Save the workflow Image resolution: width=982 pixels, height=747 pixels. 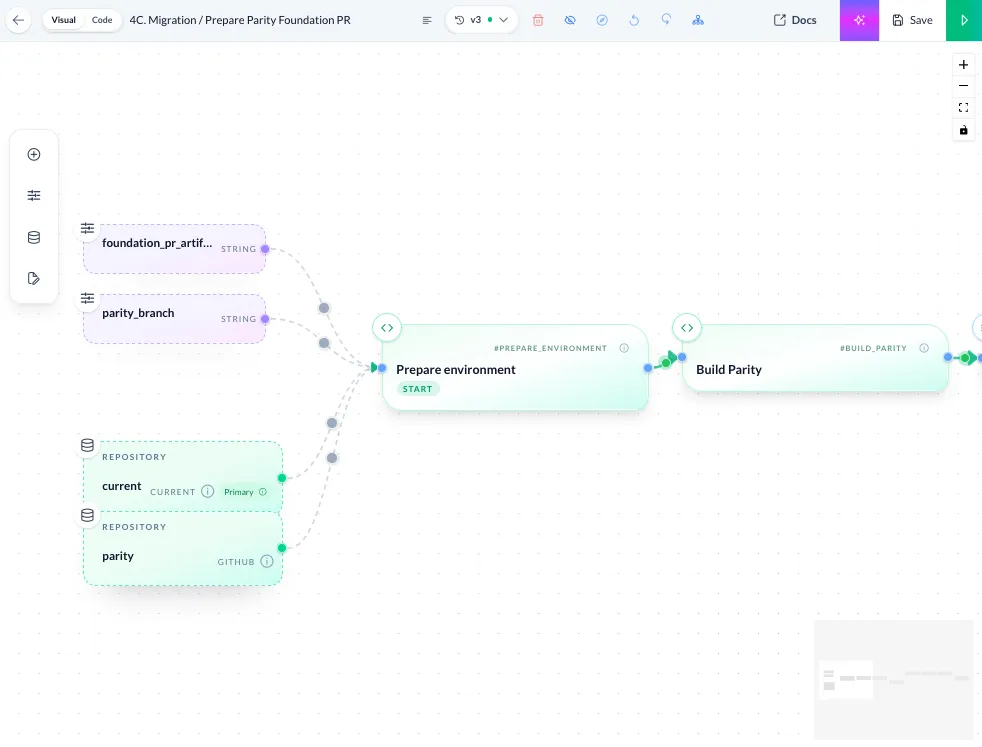pyautogui.click(x=912, y=20)
